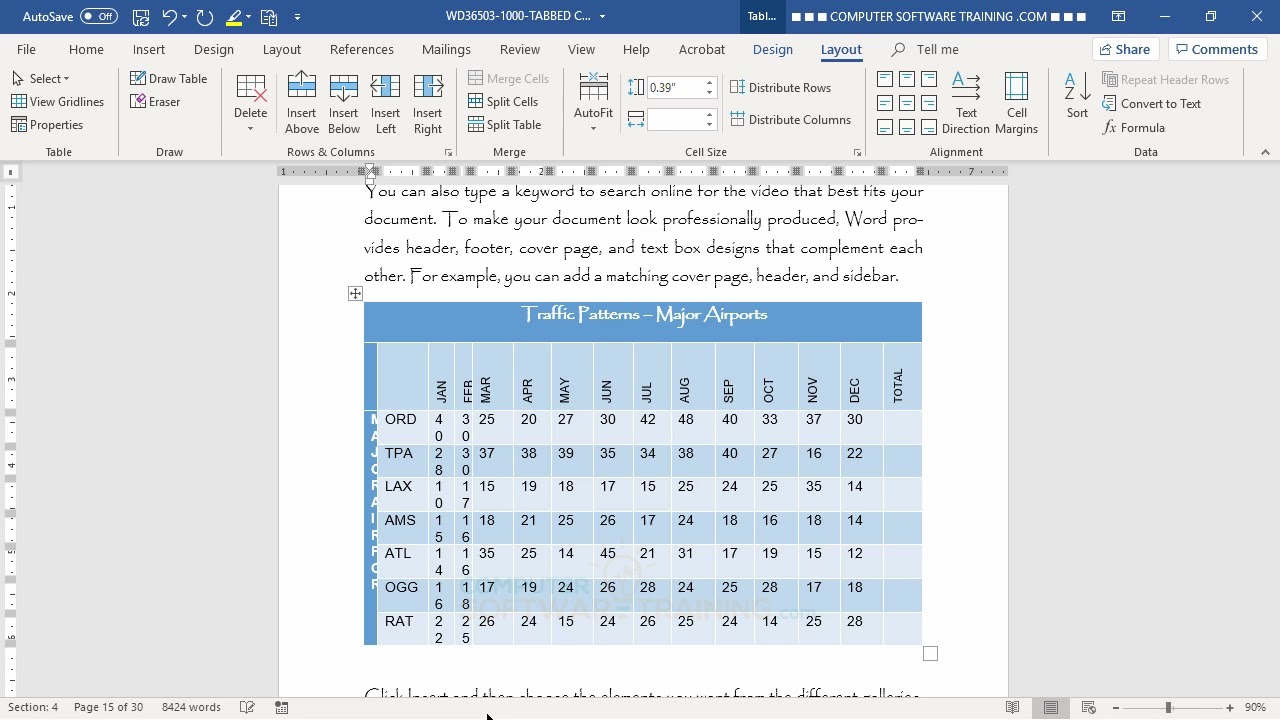The image size is (1280, 720).
Task: Click Convert to Text
Action: point(1152,104)
